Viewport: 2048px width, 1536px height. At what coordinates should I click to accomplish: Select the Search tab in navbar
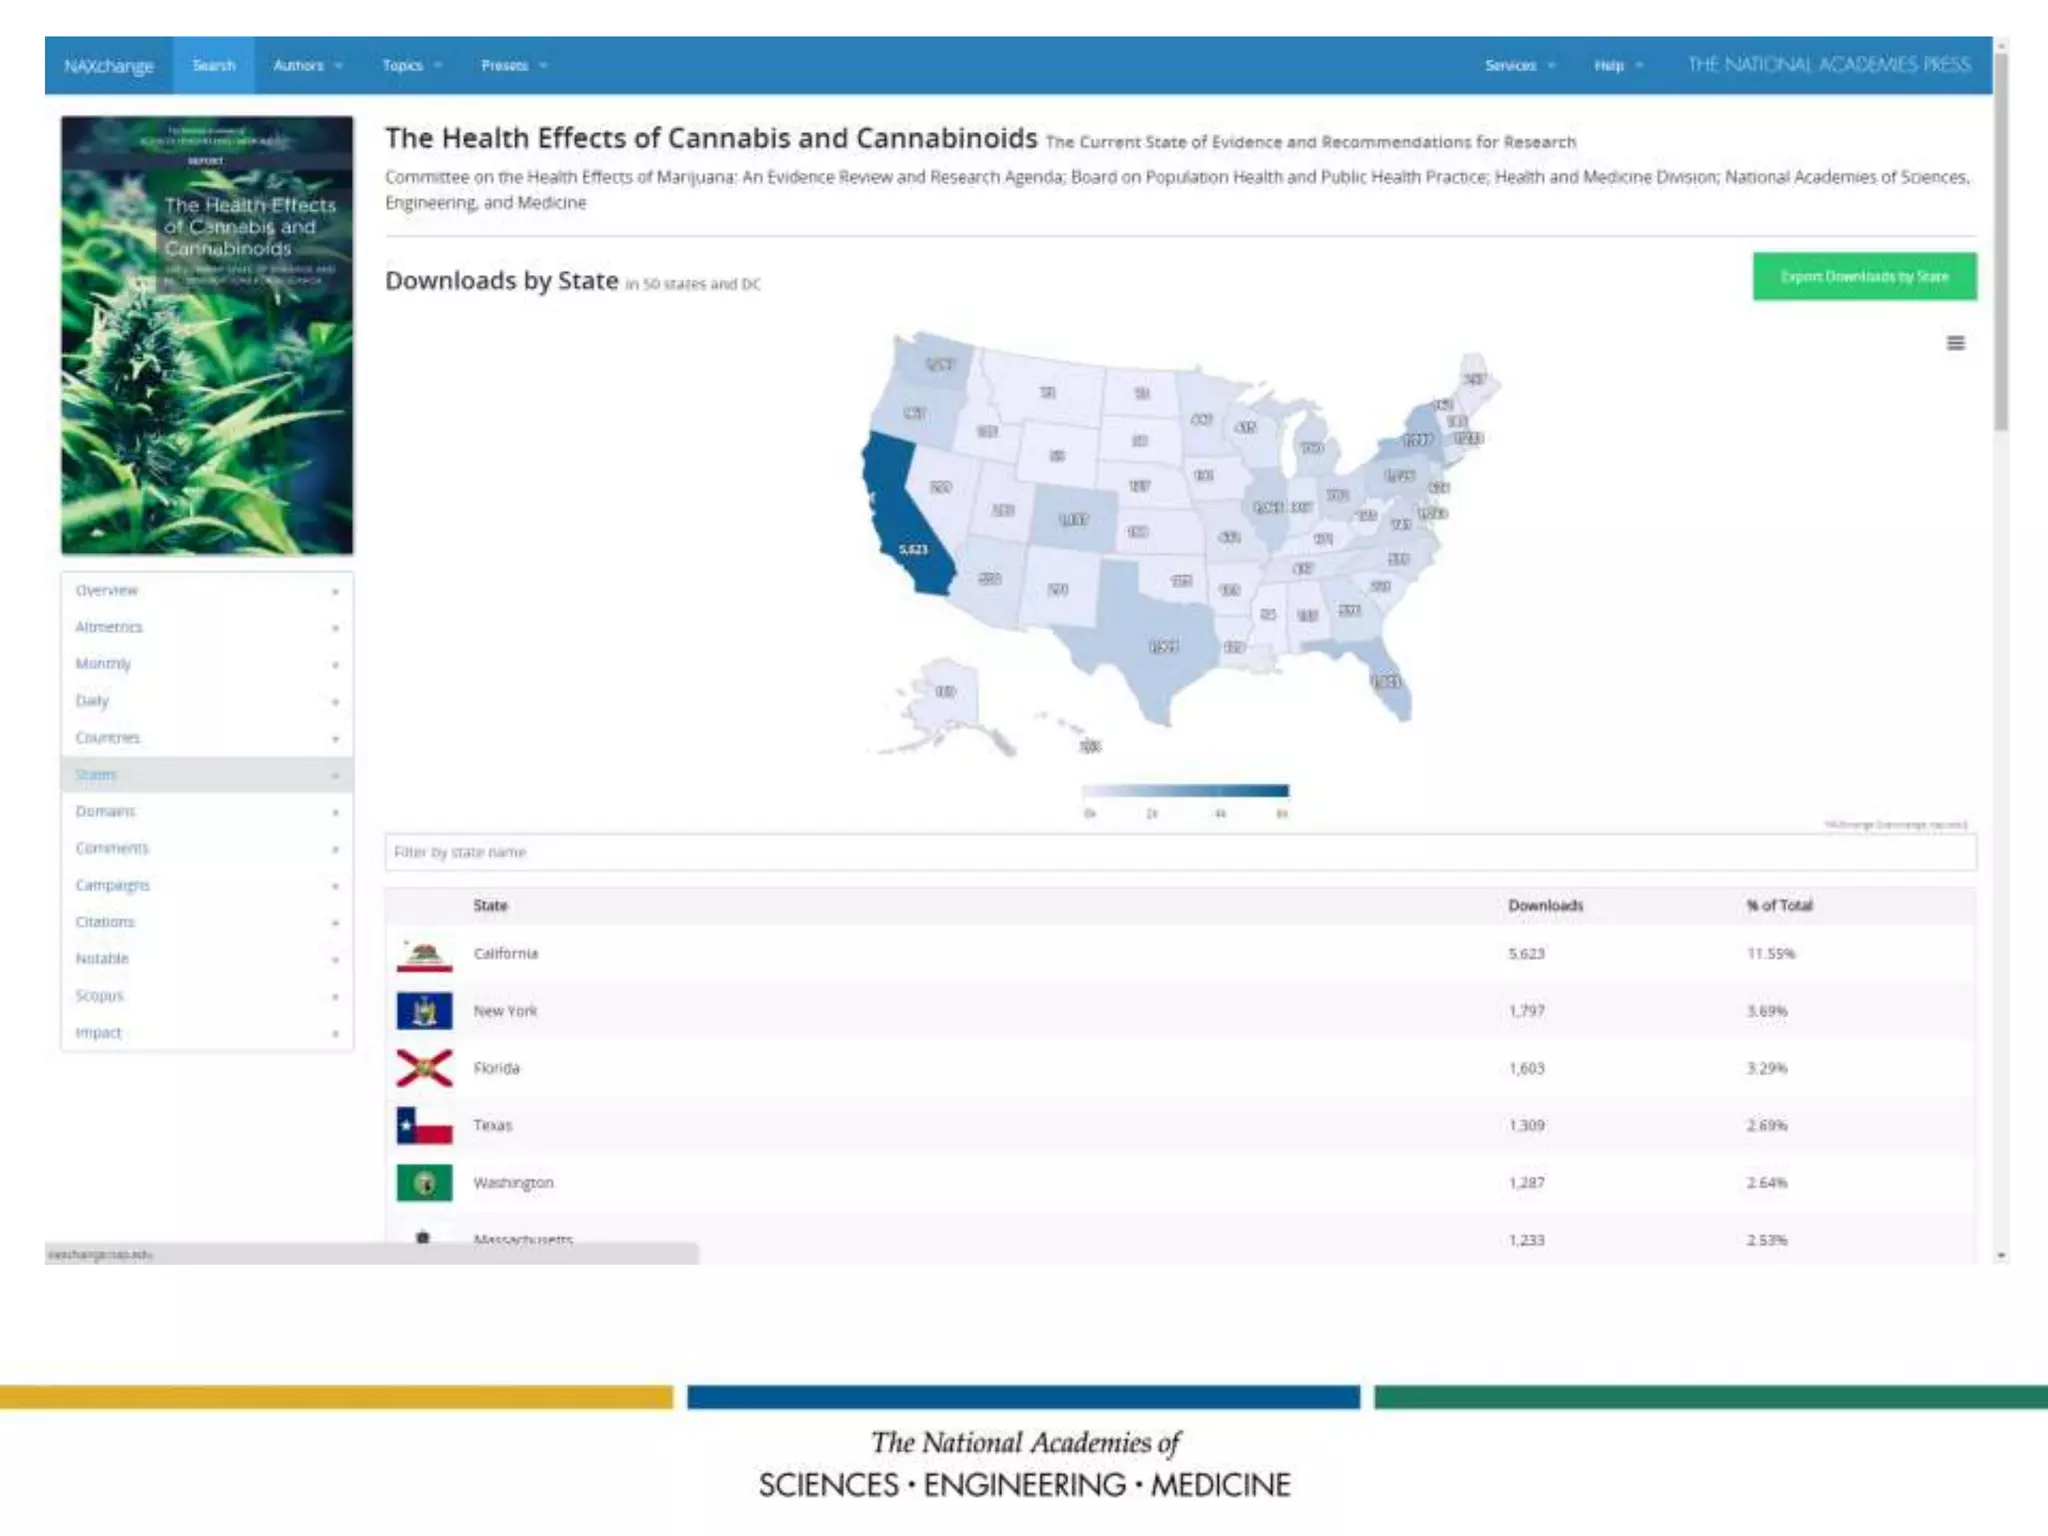[x=214, y=65]
